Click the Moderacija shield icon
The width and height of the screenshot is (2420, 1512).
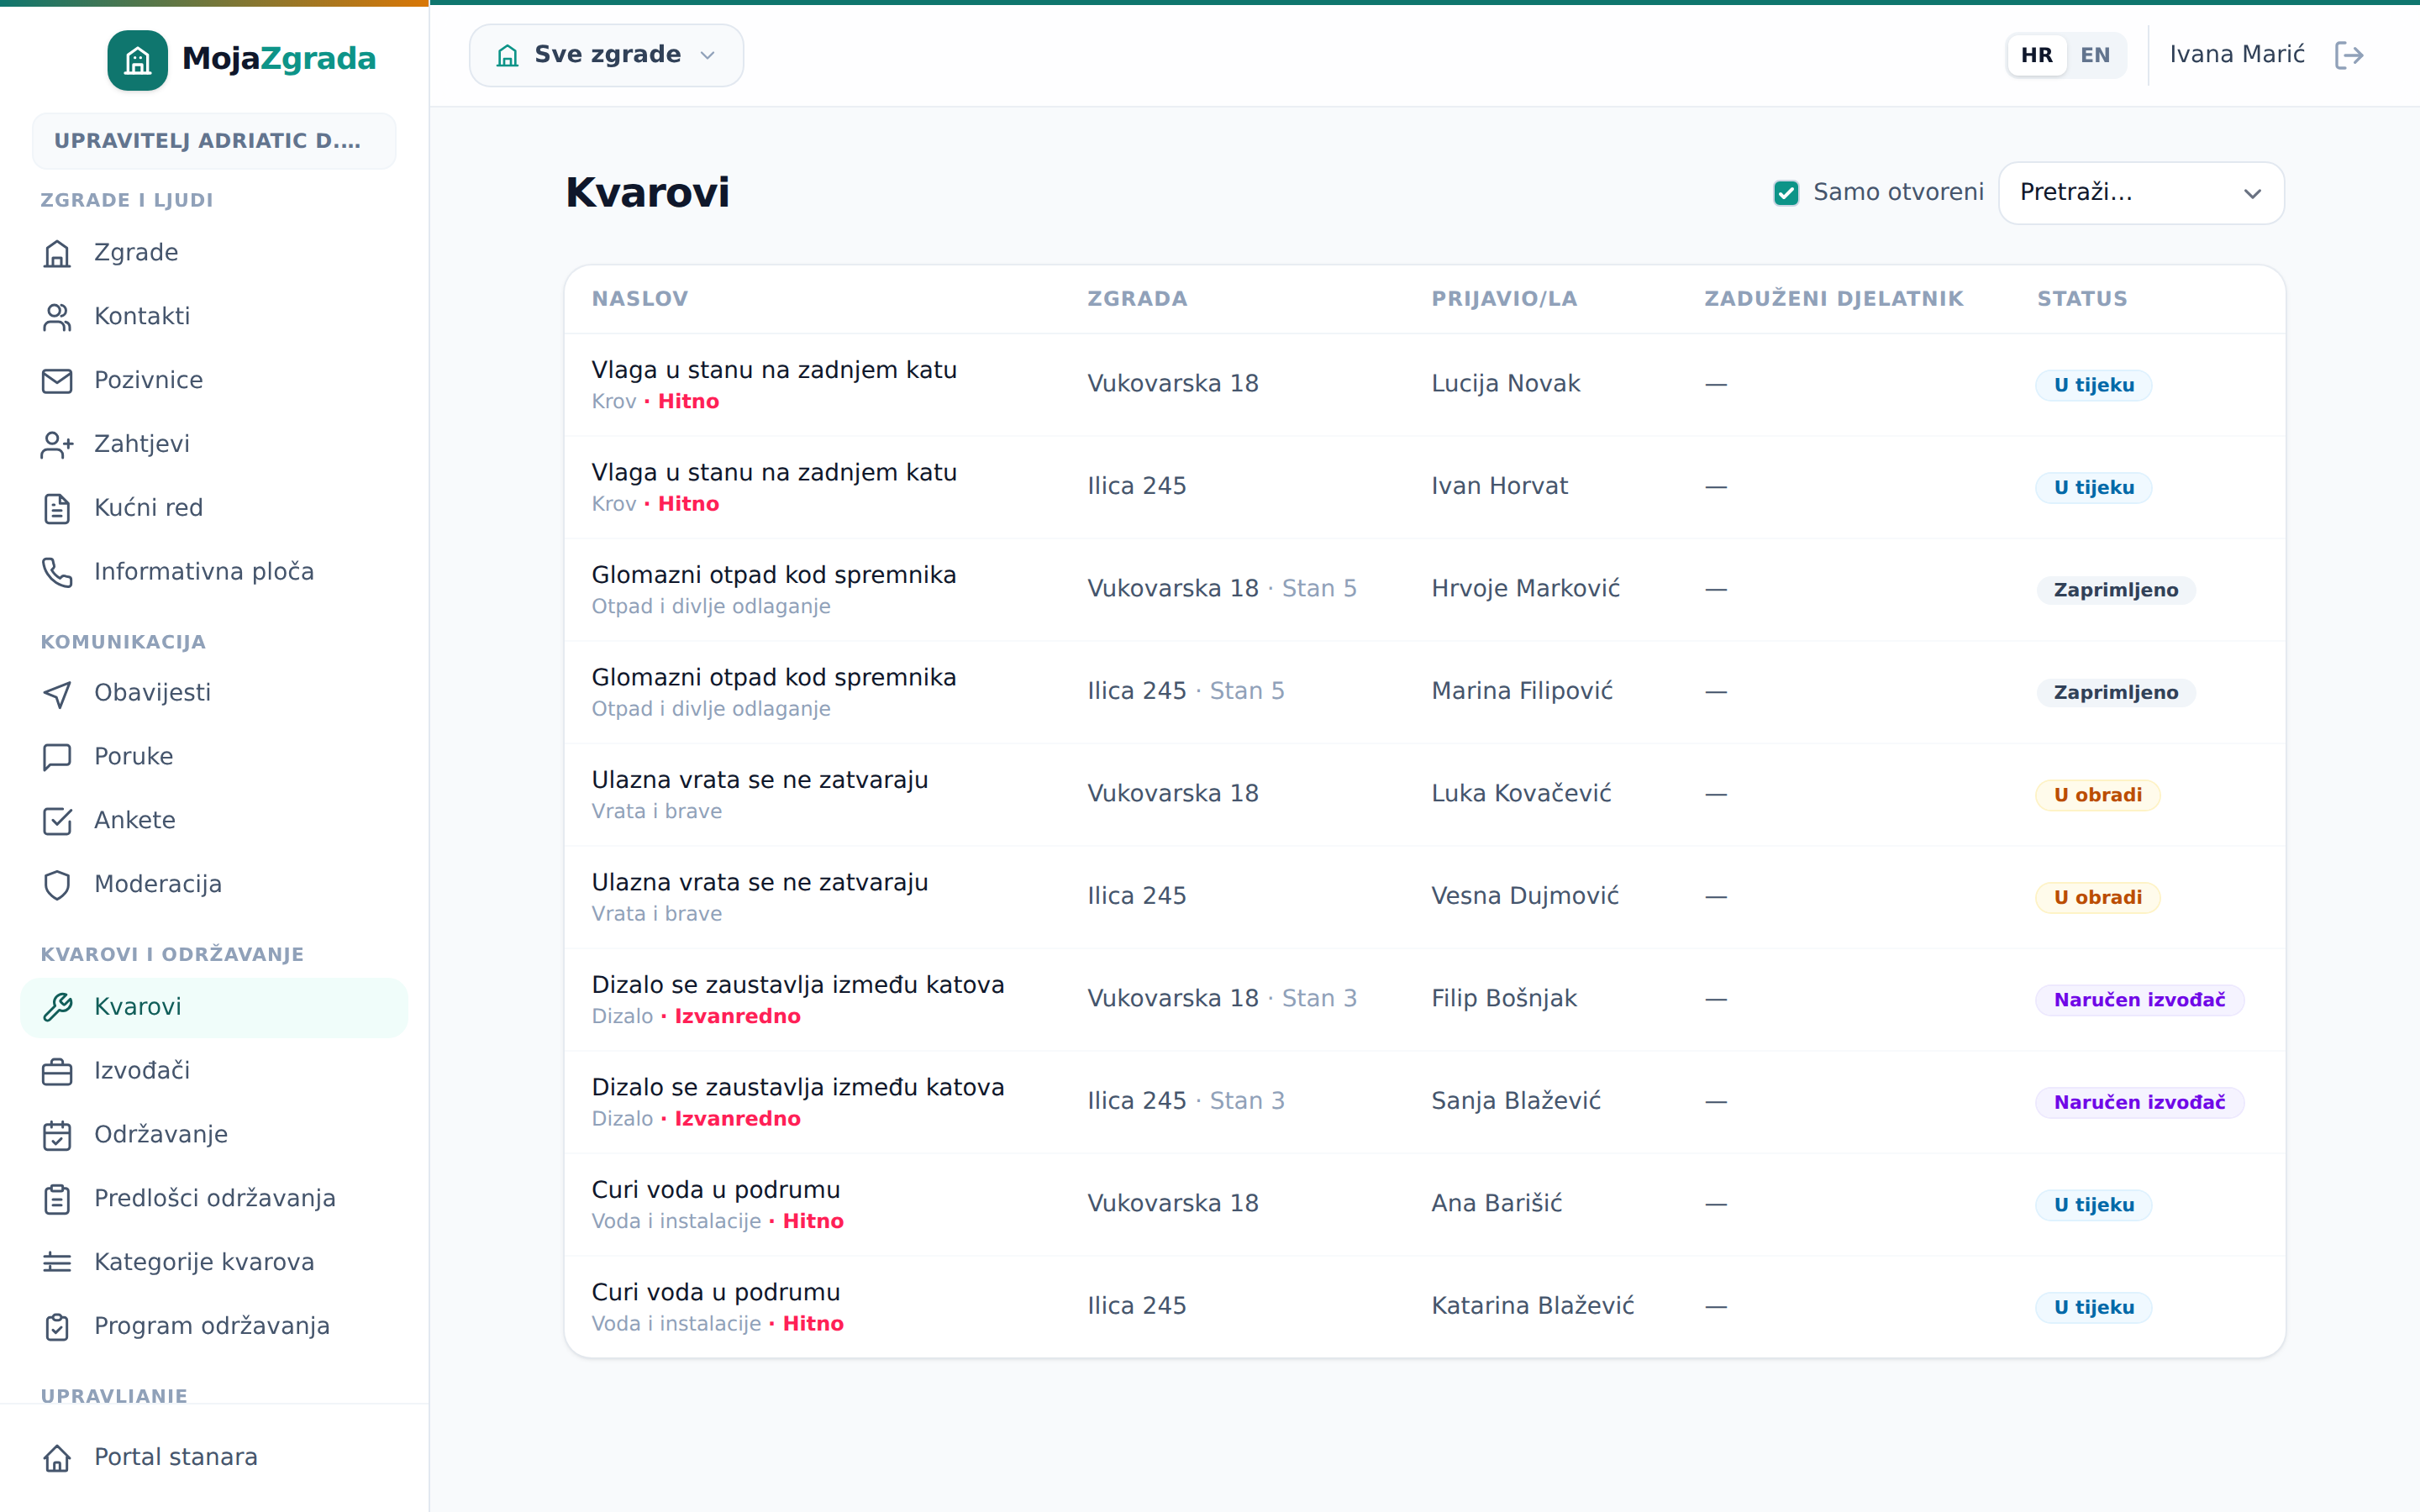tap(57, 885)
